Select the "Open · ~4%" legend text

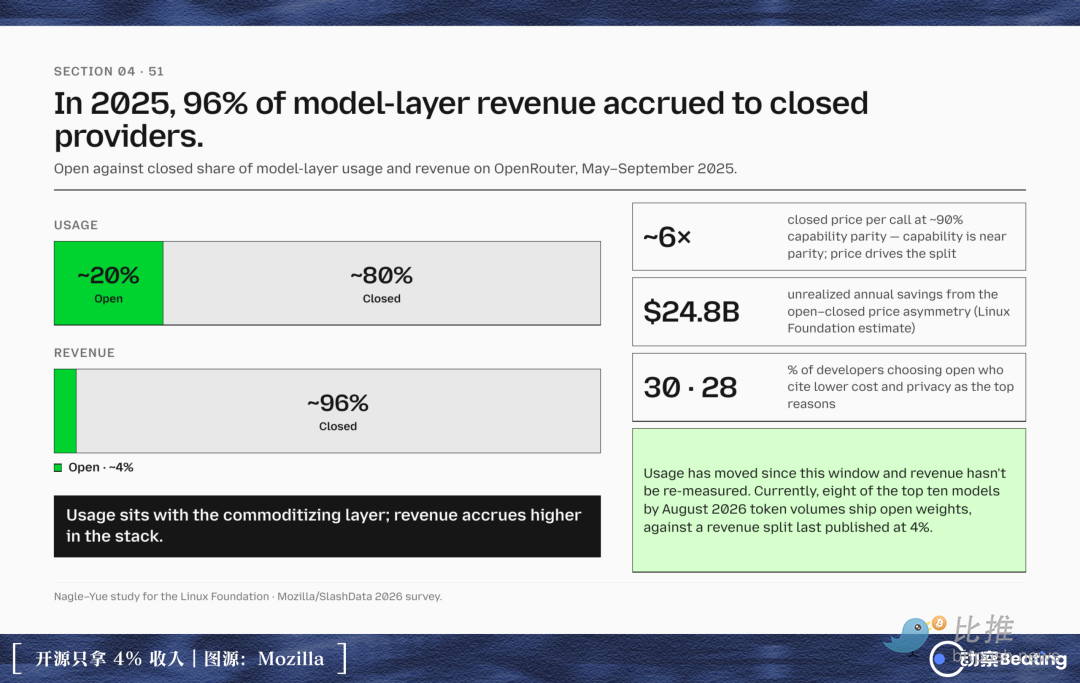[x=101, y=467]
